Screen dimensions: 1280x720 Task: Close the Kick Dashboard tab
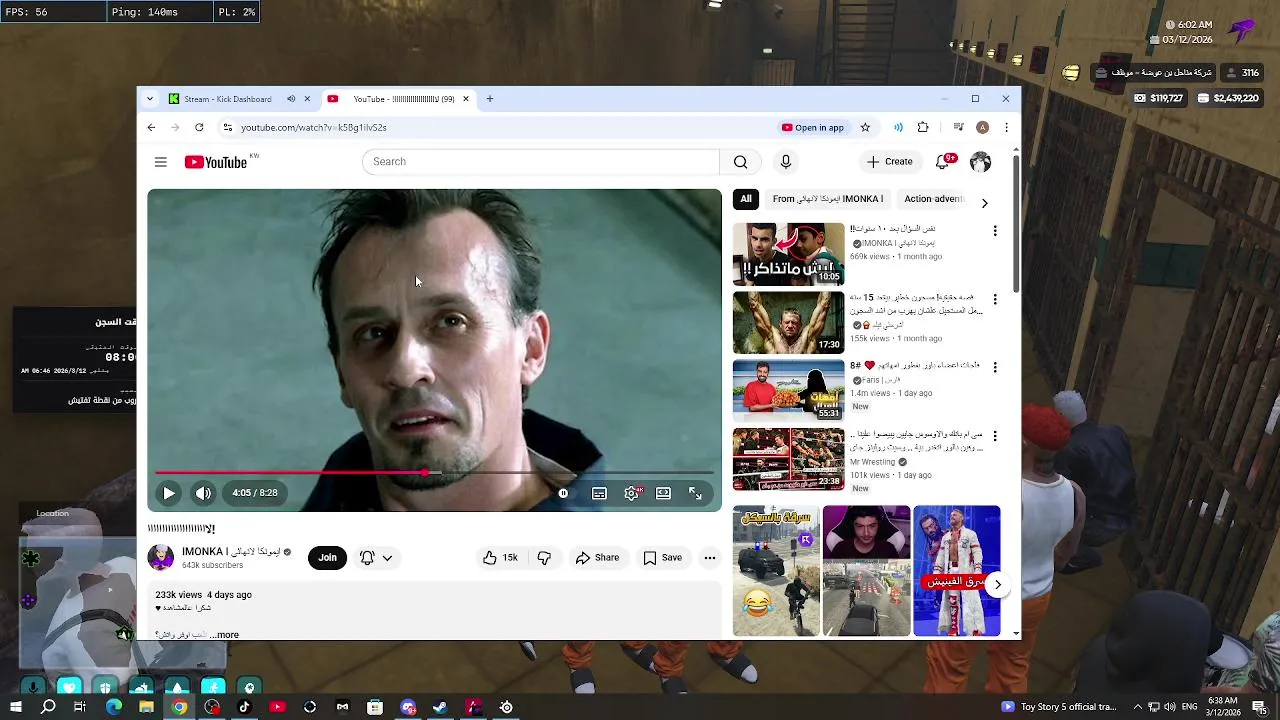click(307, 99)
